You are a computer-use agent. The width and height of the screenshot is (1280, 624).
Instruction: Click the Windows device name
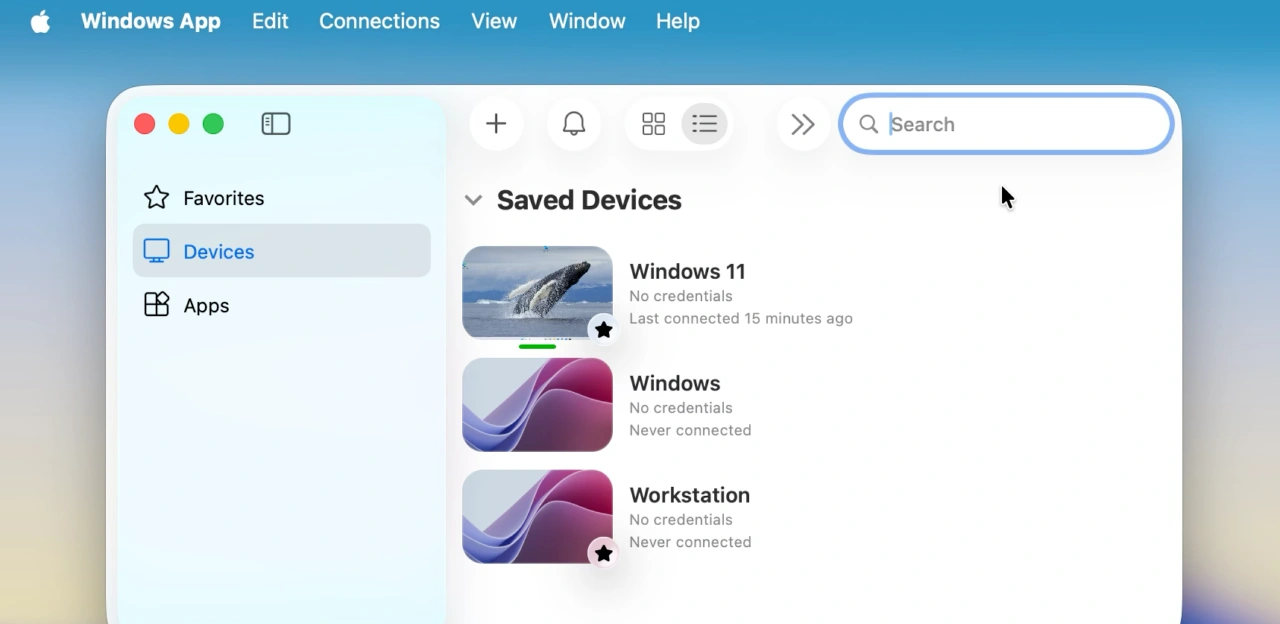[675, 383]
